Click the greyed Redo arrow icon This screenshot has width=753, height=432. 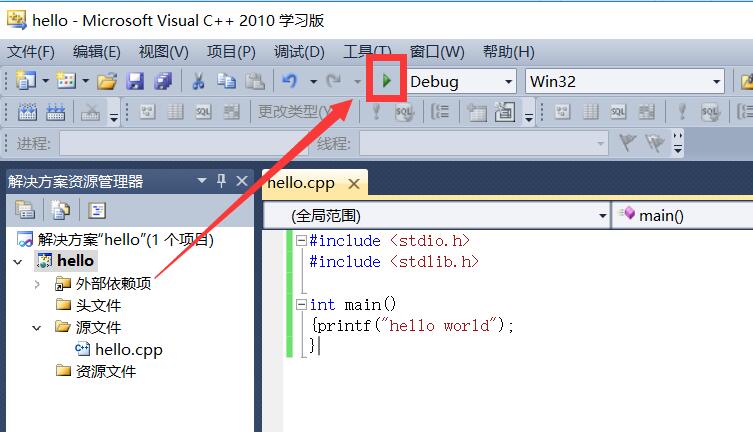click(x=334, y=81)
